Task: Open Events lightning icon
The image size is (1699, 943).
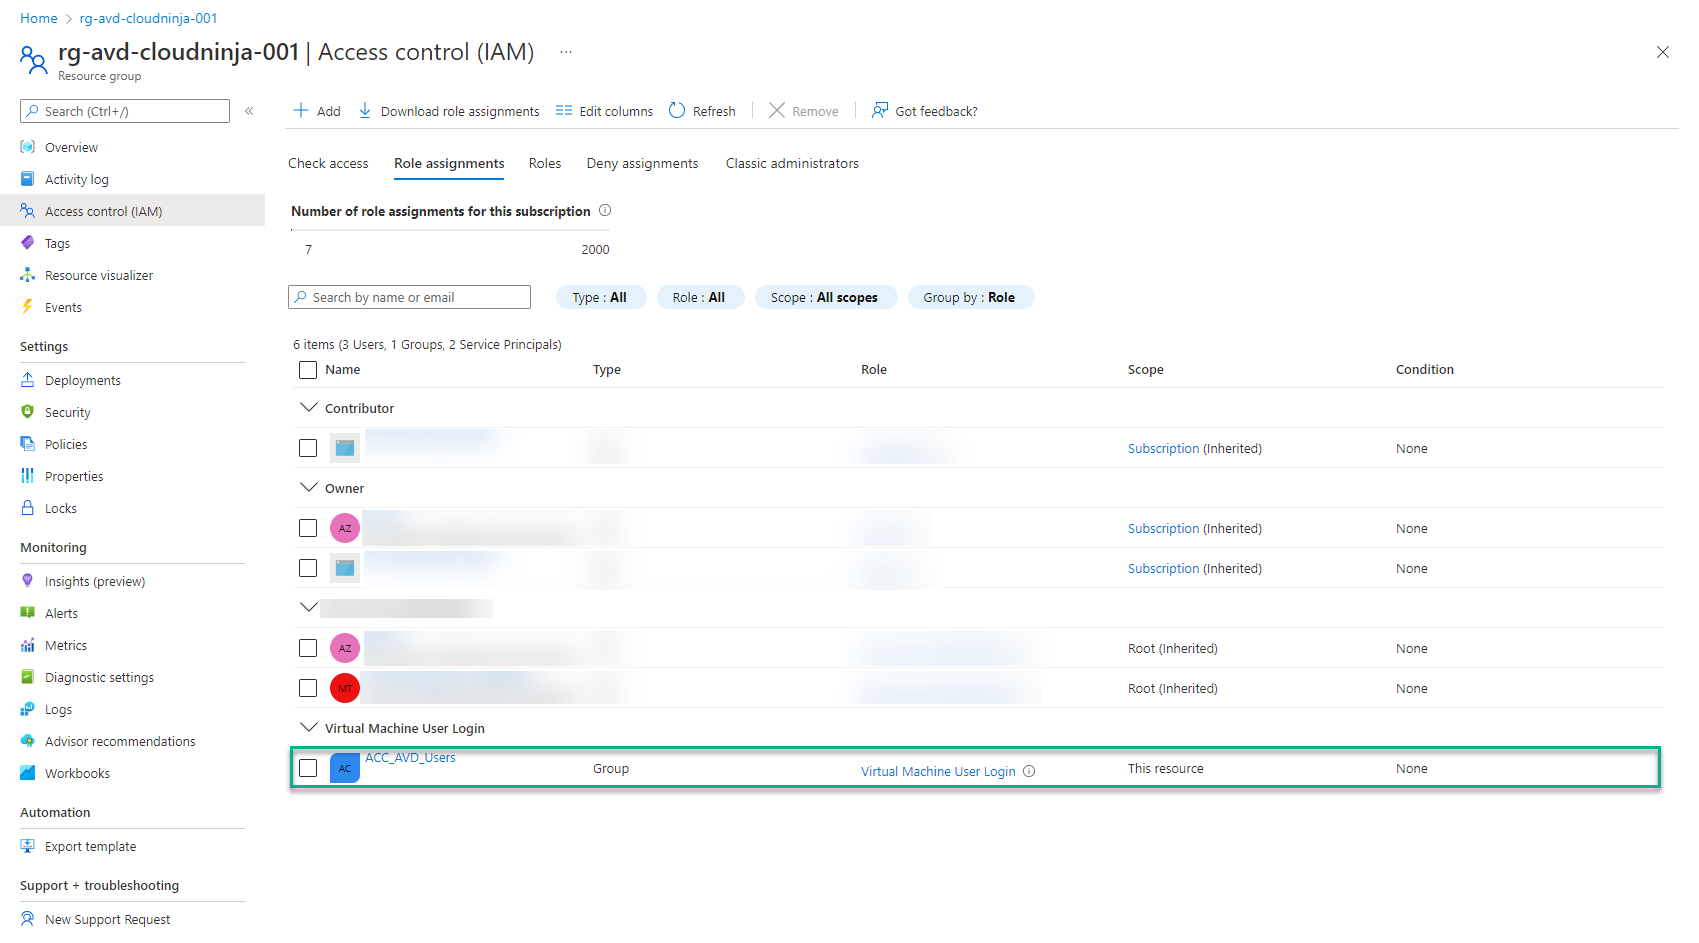Action: point(28,307)
